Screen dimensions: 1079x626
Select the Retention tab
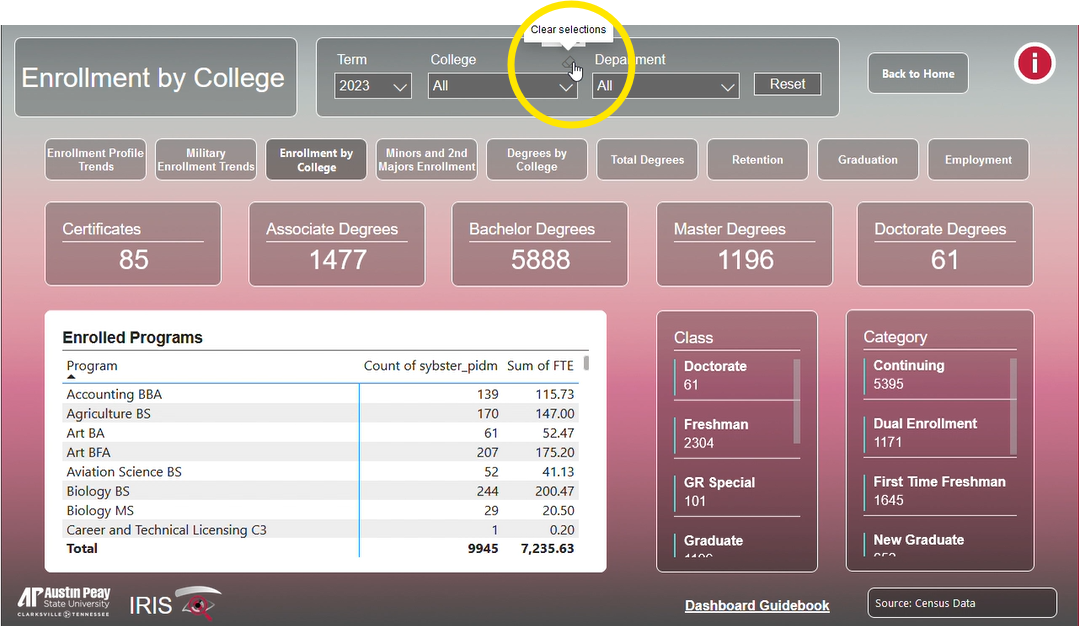point(757,160)
